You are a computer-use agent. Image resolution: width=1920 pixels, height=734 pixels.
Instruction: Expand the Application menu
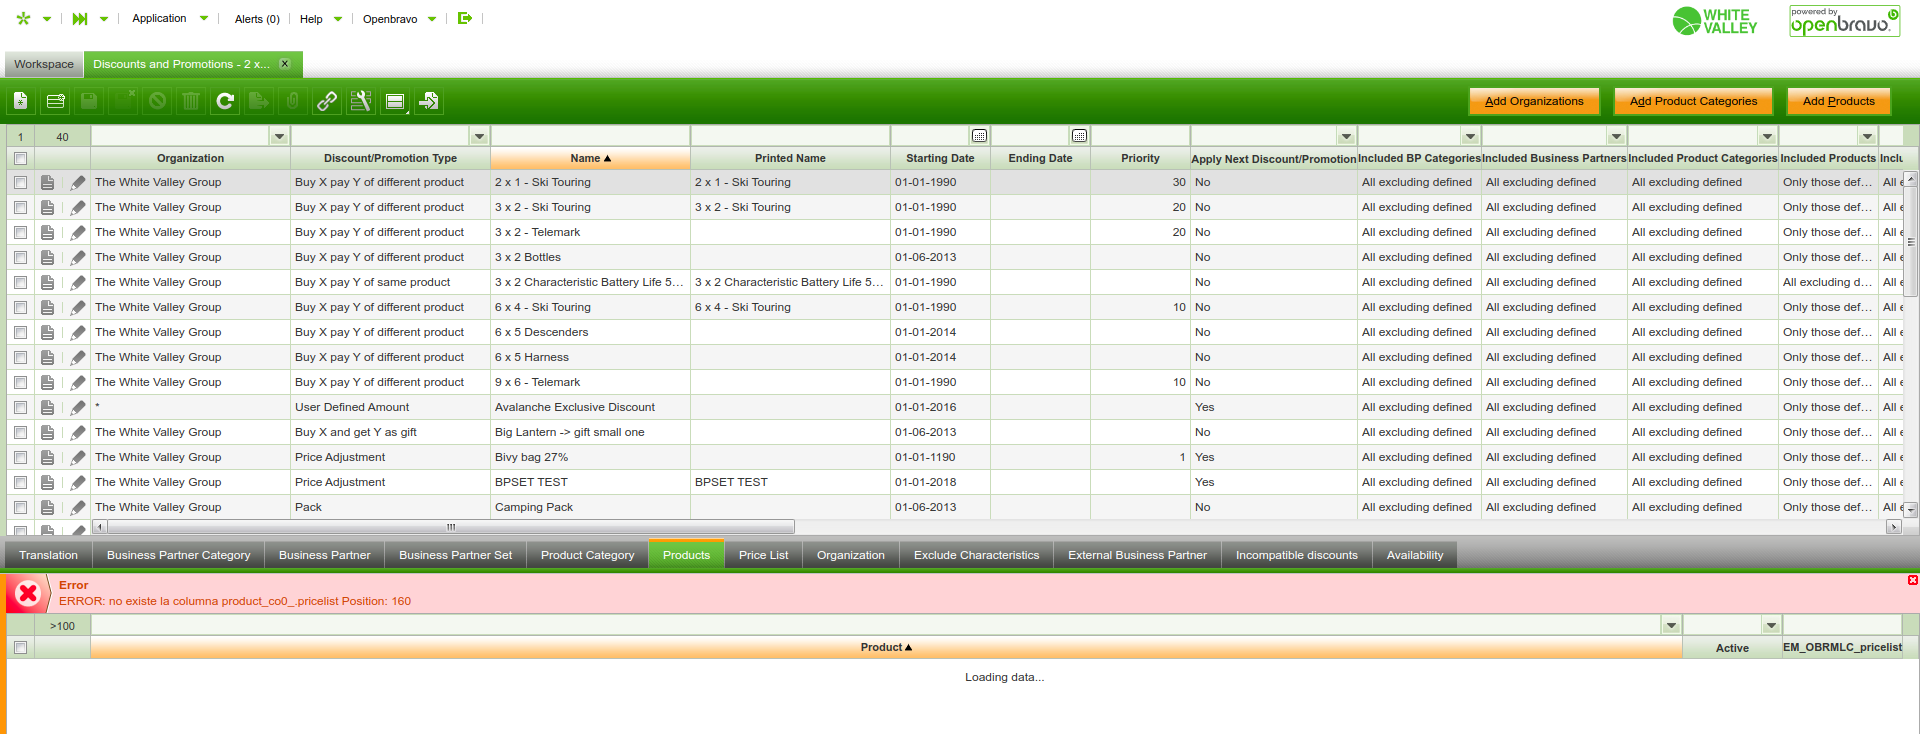[x=170, y=18]
